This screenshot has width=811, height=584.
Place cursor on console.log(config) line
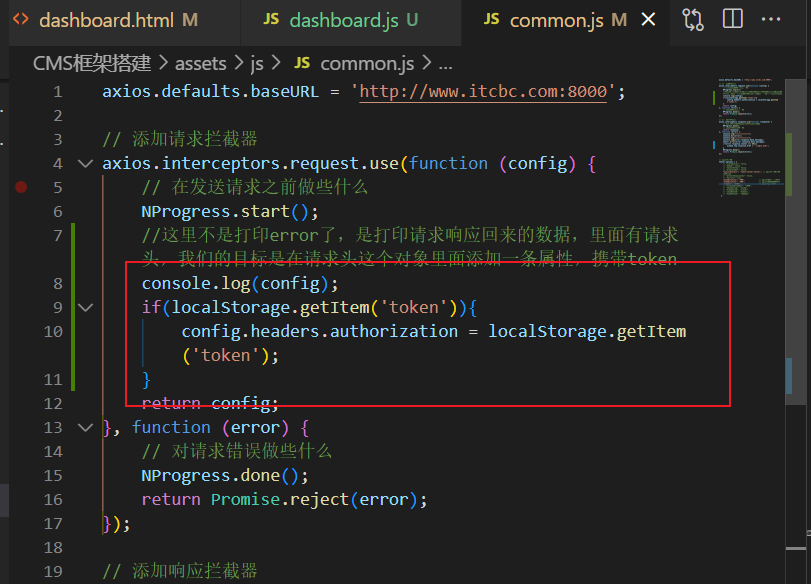click(240, 284)
